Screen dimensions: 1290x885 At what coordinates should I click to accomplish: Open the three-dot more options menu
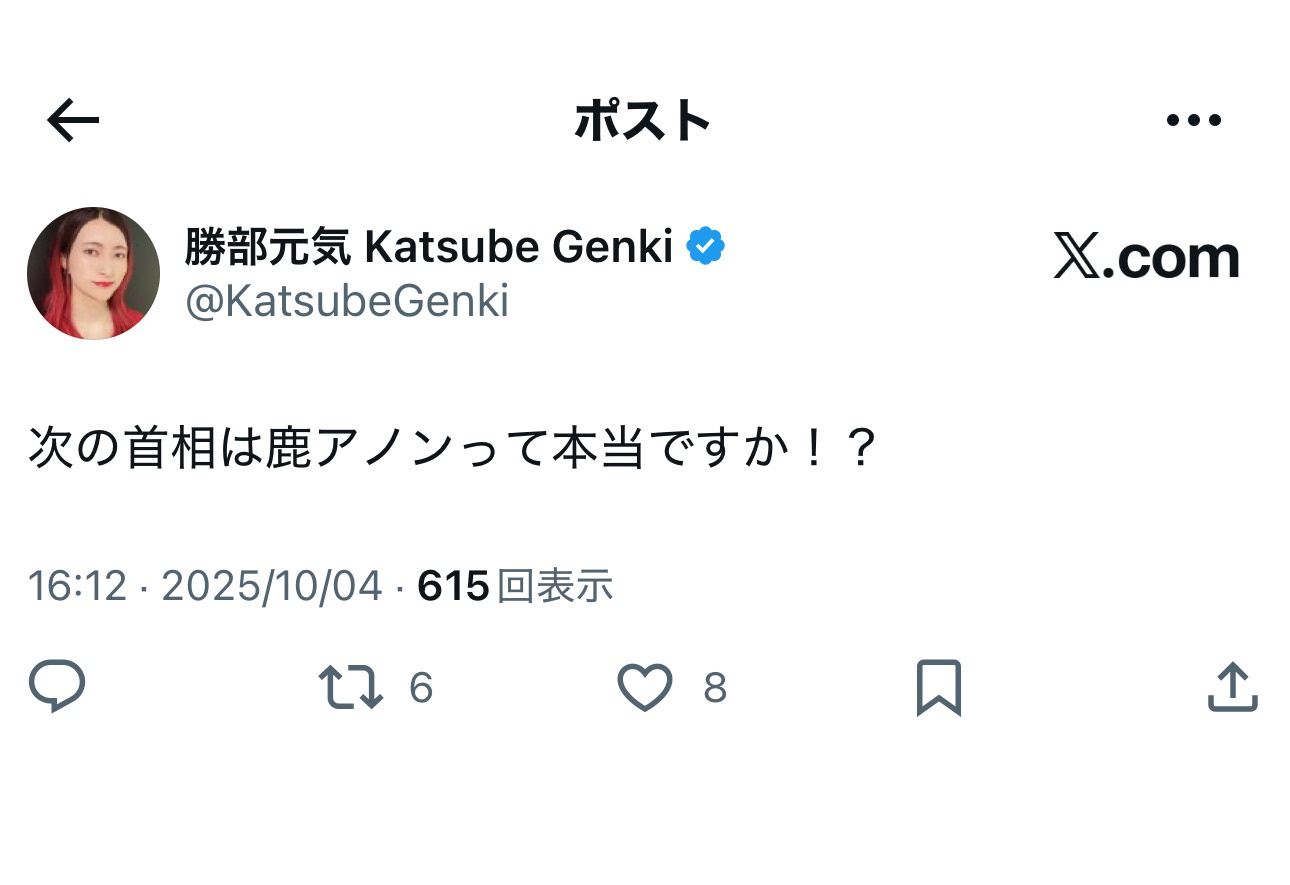pyautogui.click(x=1194, y=121)
